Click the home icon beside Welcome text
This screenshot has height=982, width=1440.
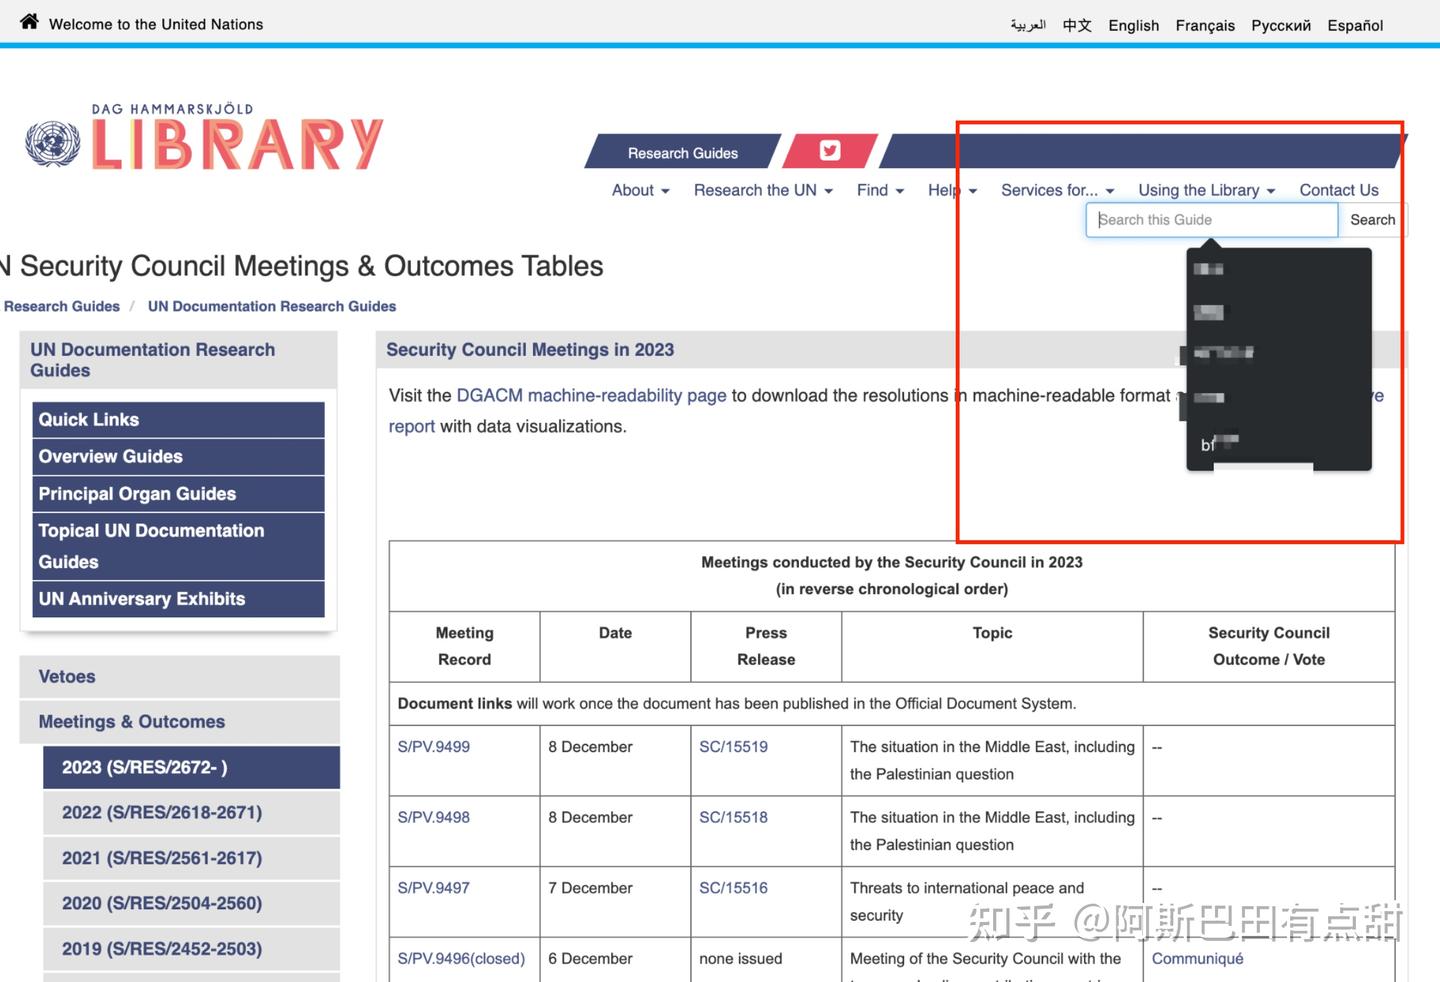coord(29,22)
